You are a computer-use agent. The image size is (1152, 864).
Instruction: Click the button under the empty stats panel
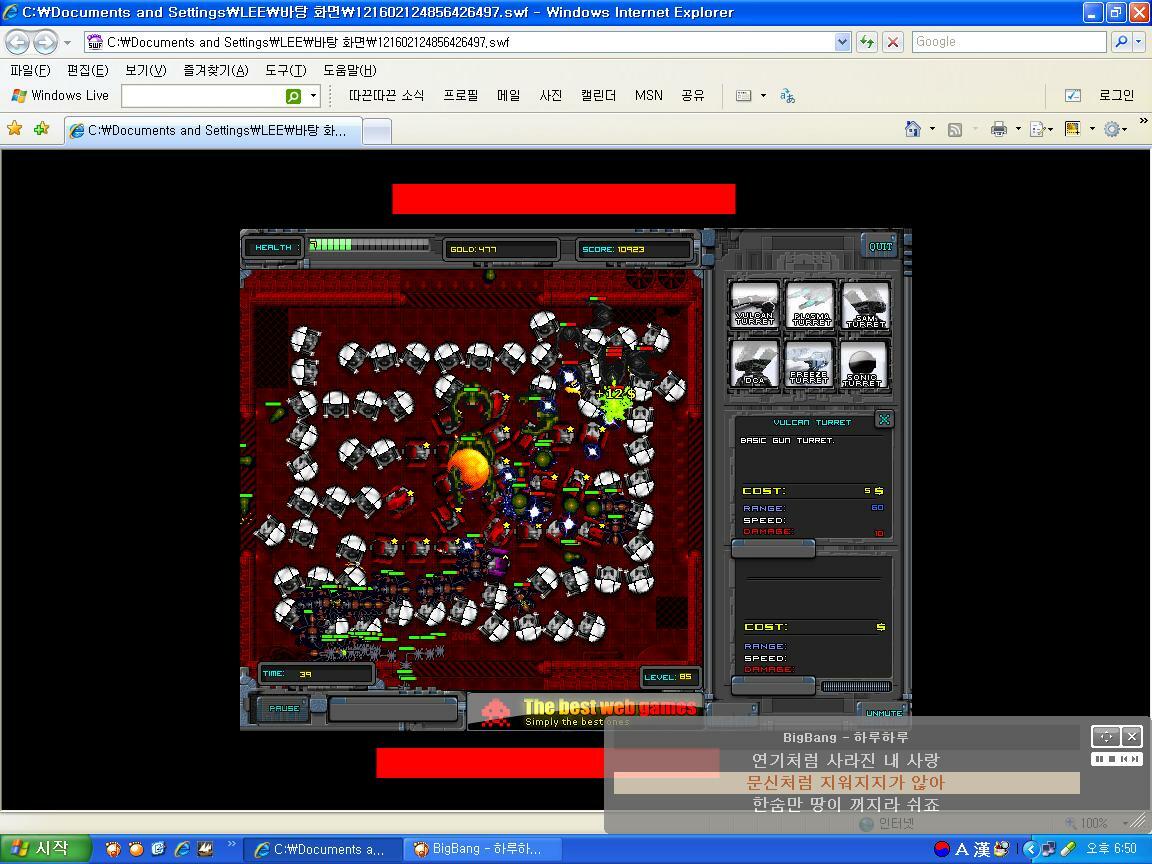point(773,685)
